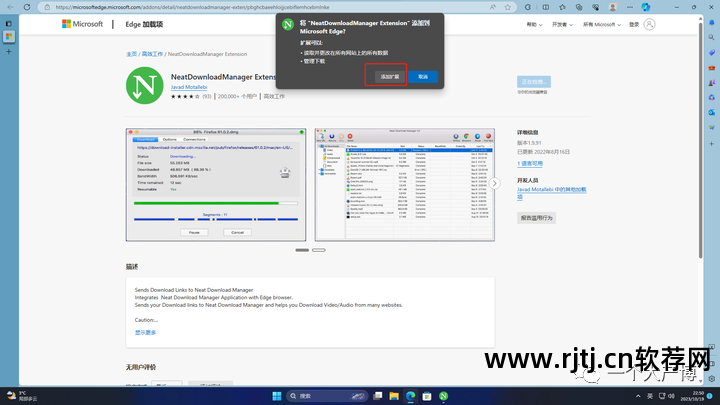Add new tab with left sidebar plus
Viewport: 720px width, 405px height.
[9, 52]
